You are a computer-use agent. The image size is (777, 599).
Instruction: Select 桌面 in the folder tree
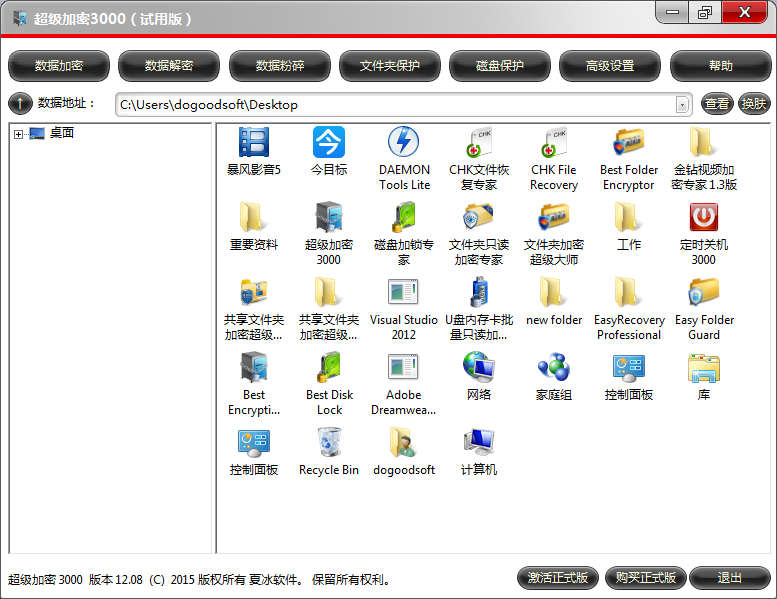click(x=62, y=133)
